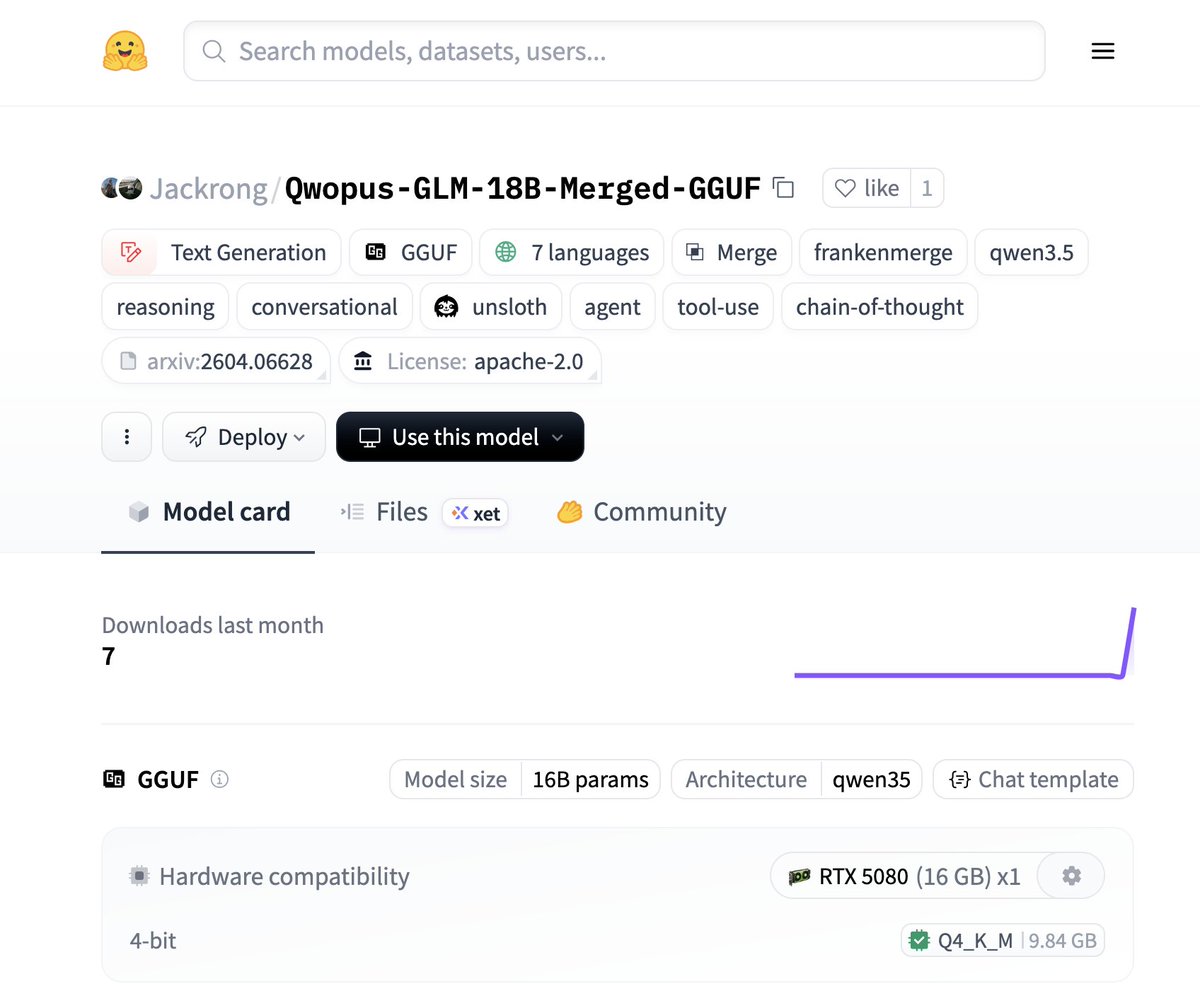
Task: Click the GGUF section logo icon
Action: (x=114, y=779)
